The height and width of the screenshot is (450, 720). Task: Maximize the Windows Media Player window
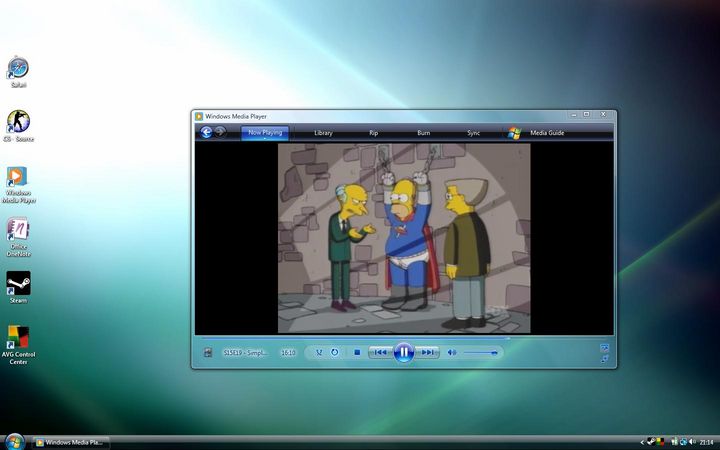pos(586,114)
